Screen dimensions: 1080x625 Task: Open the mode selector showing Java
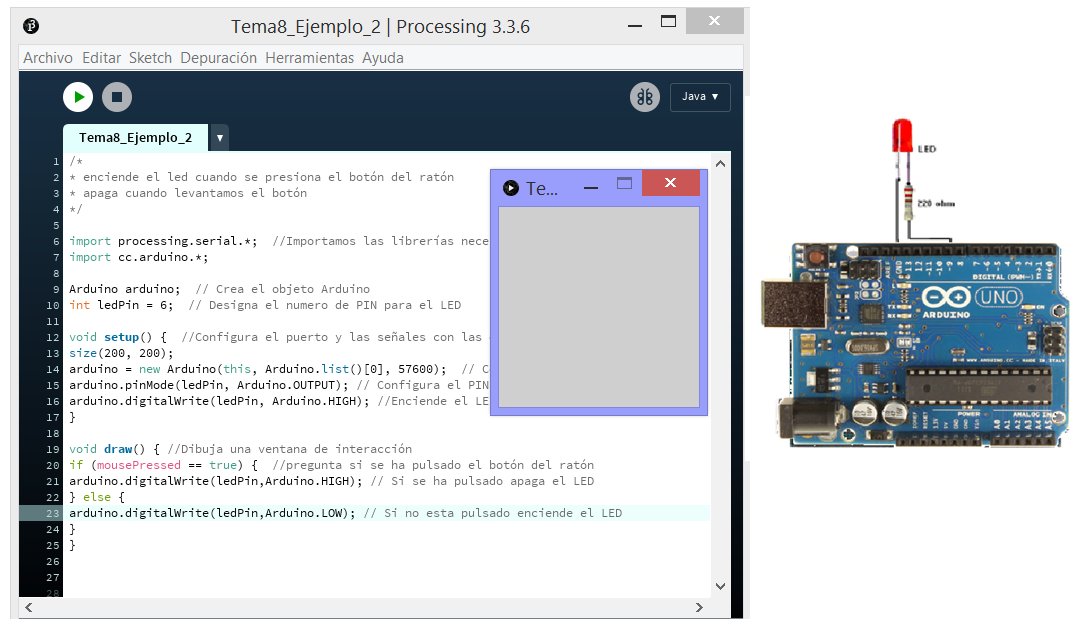point(700,97)
